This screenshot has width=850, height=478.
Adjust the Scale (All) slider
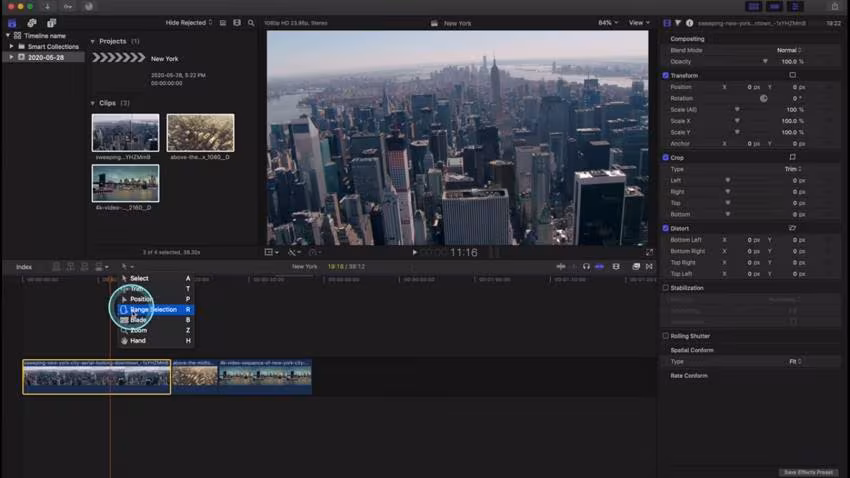point(737,109)
